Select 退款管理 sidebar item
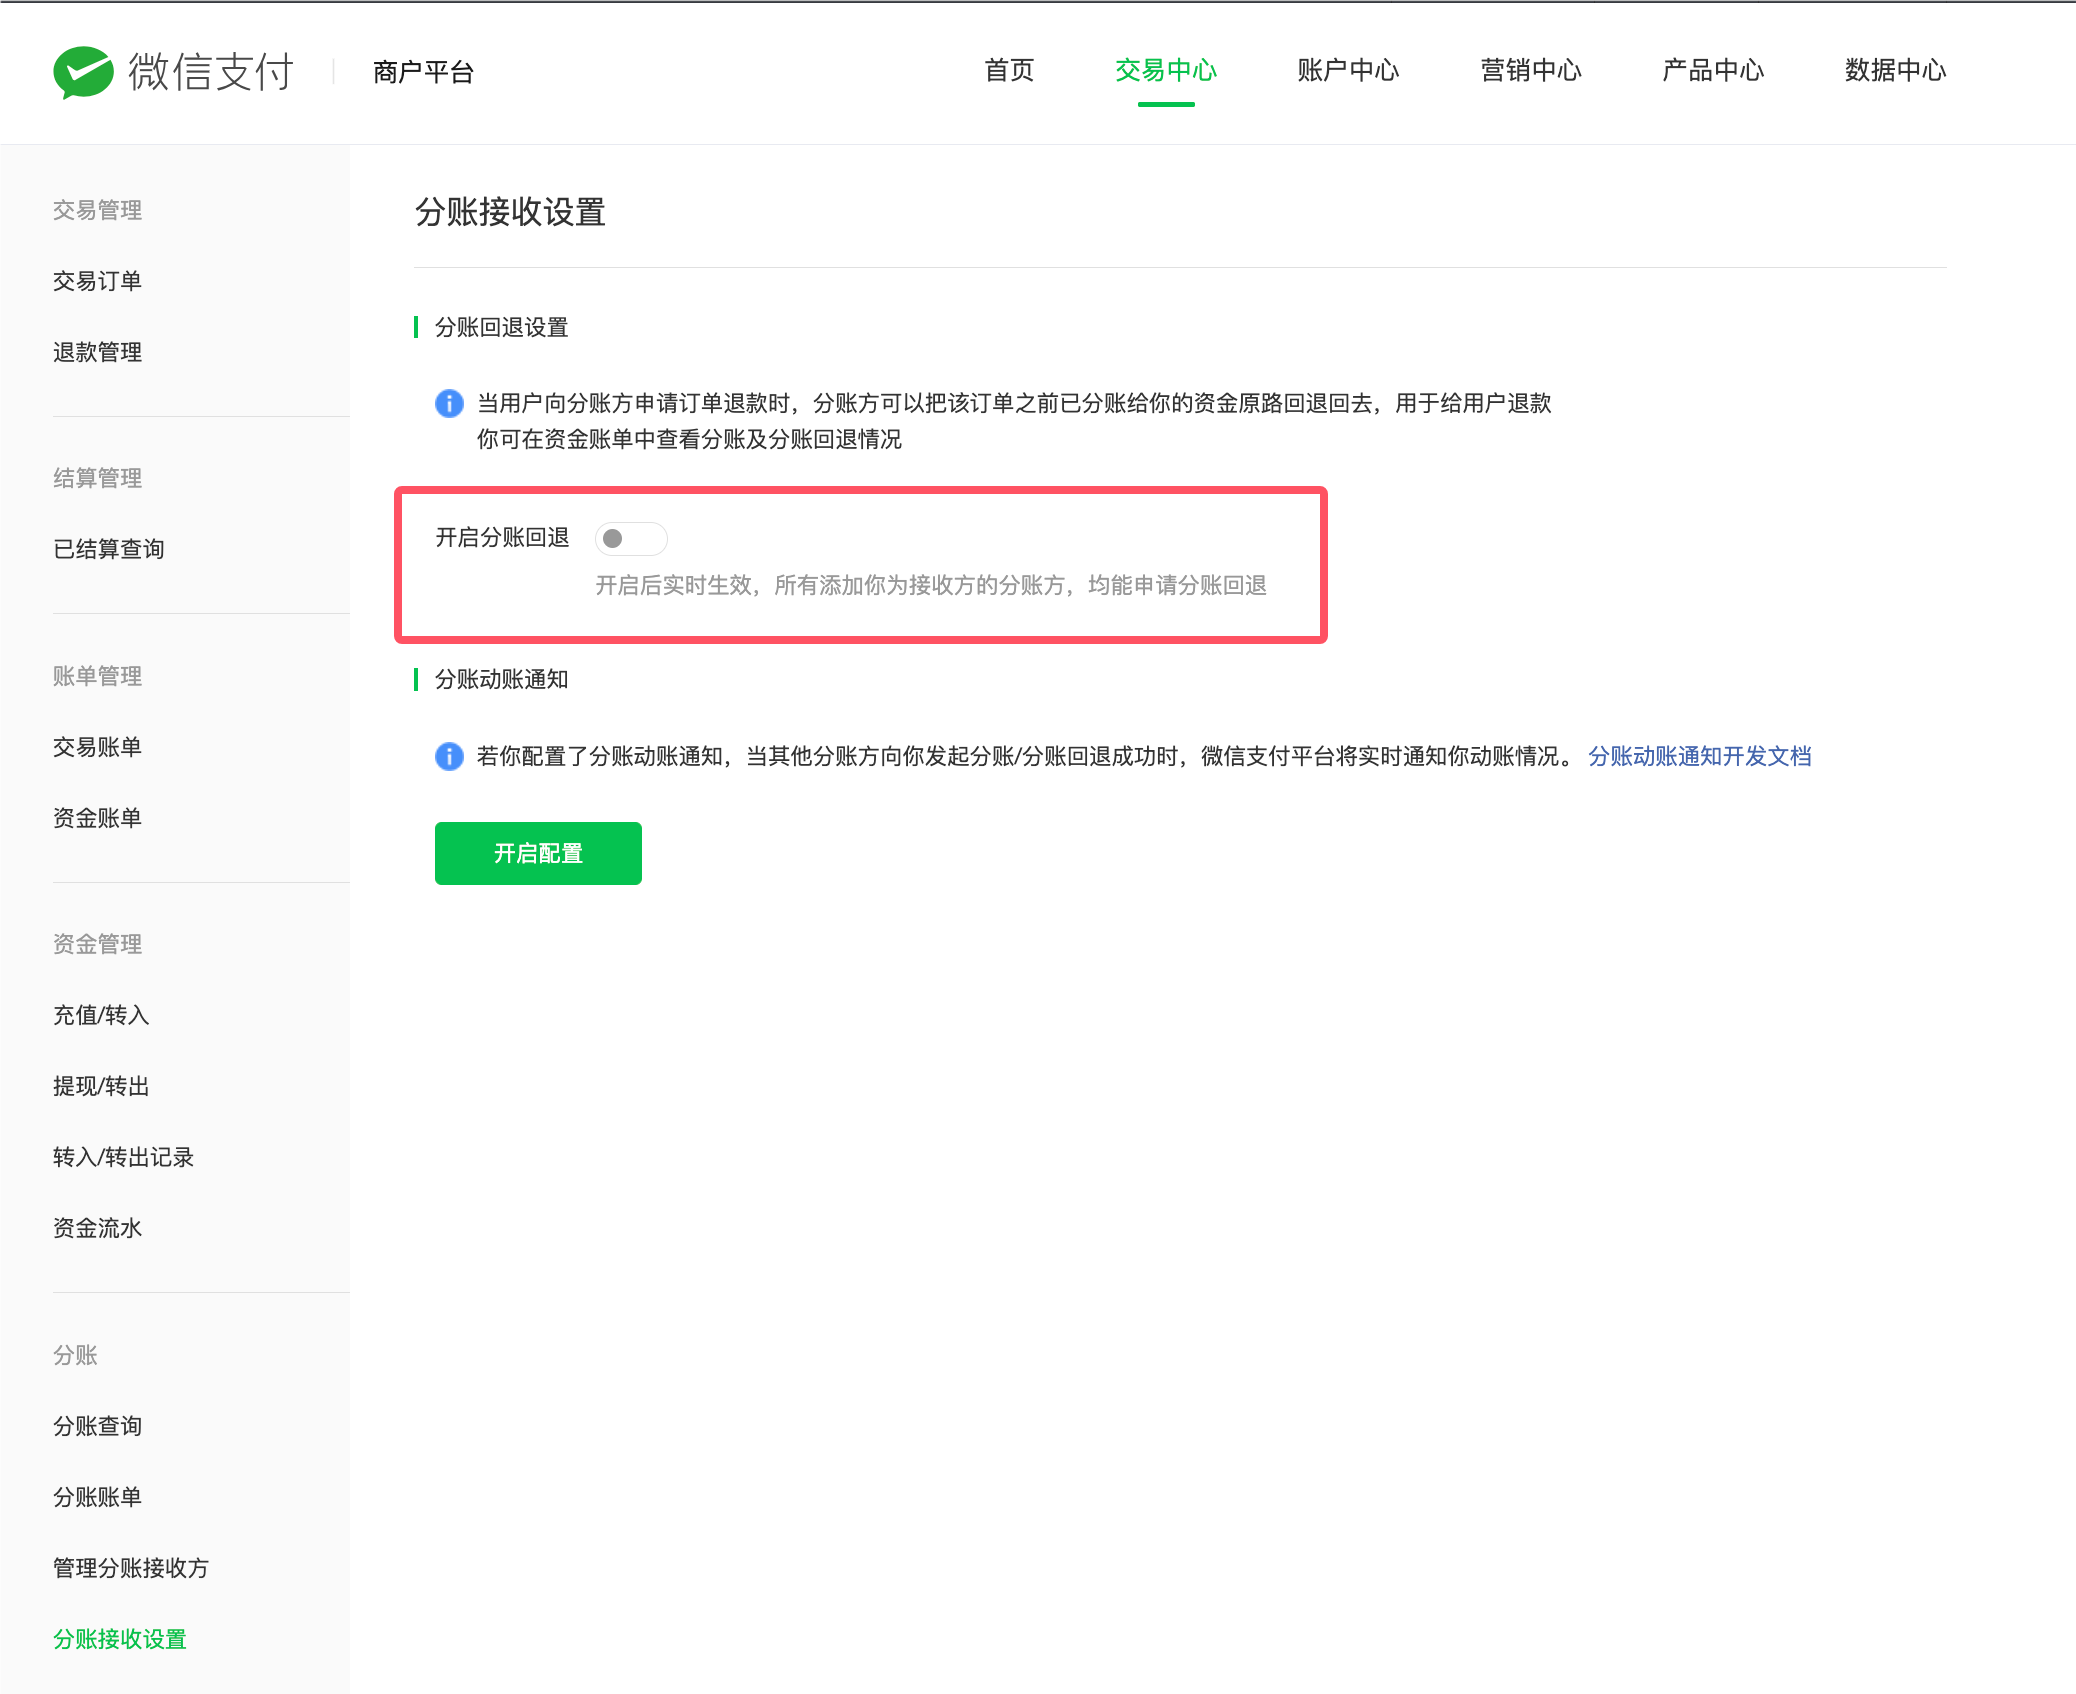Screen dimensions: 2076x1694 point(97,352)
